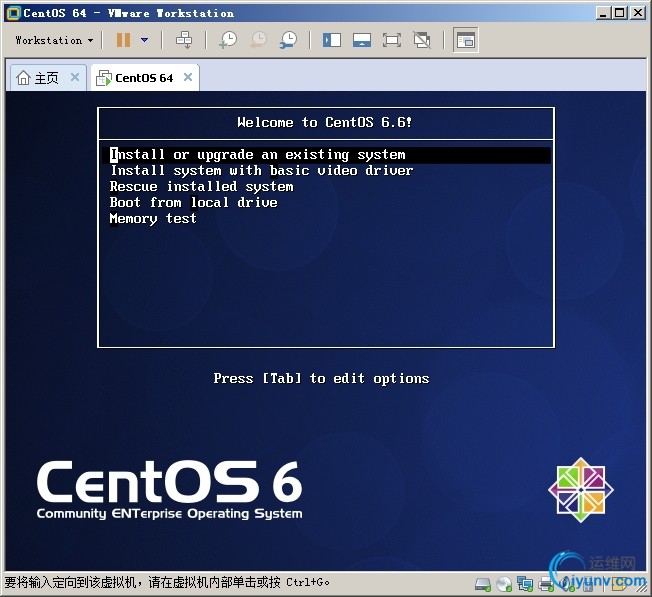Image resolution: width=652 pixels, height=597 pixels.
Task: Switch to Unity mode
Action: (422, 40)
